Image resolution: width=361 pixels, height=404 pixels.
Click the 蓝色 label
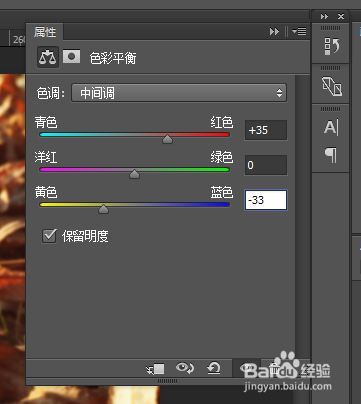222,192
